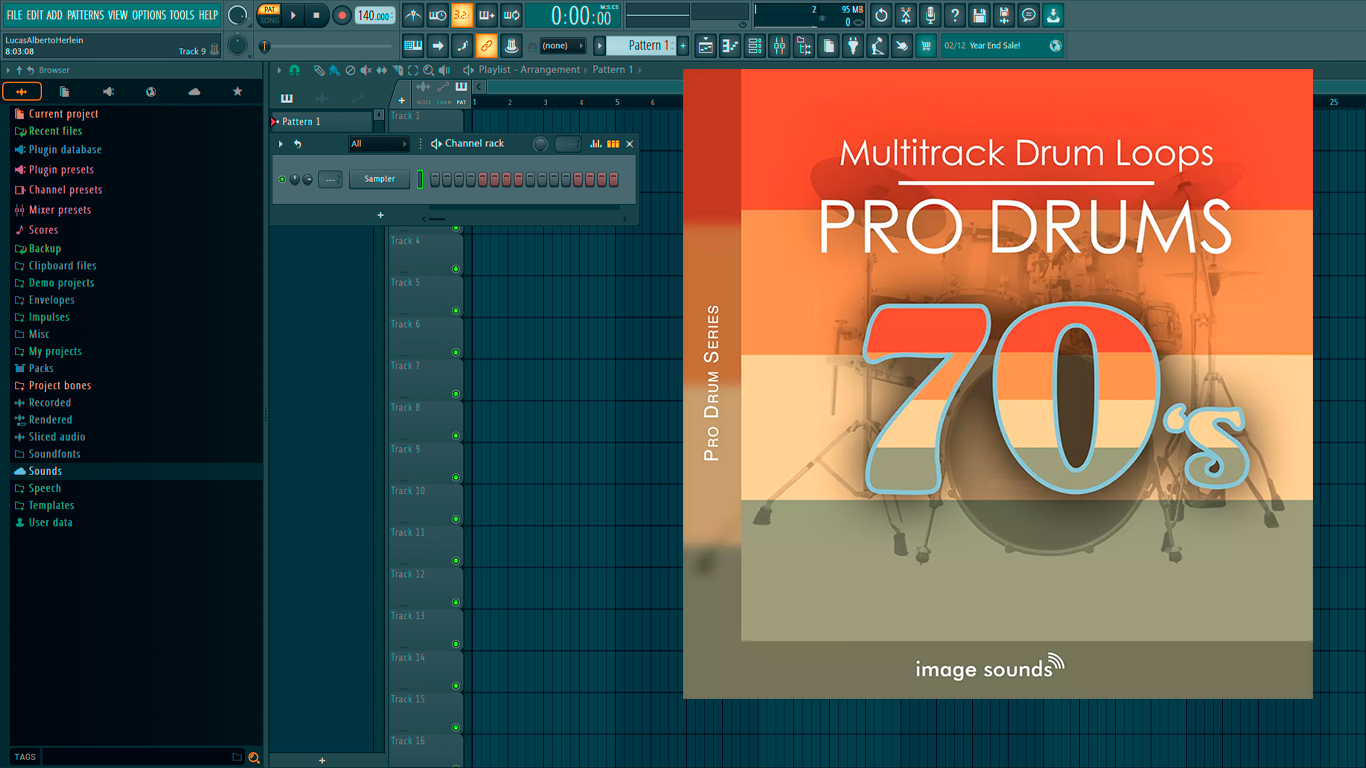
Task: Expand the Channel presets folder
Action: (x=65, y=190)
